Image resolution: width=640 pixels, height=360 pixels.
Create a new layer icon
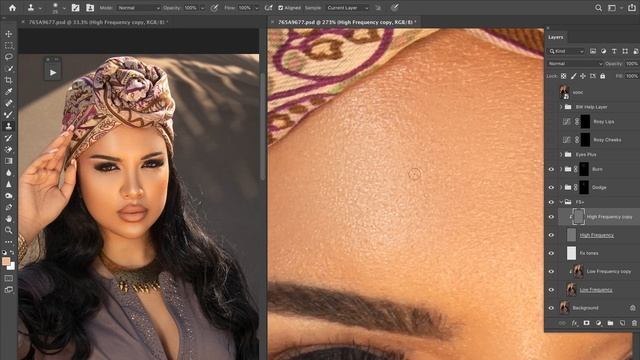point(622,323)
